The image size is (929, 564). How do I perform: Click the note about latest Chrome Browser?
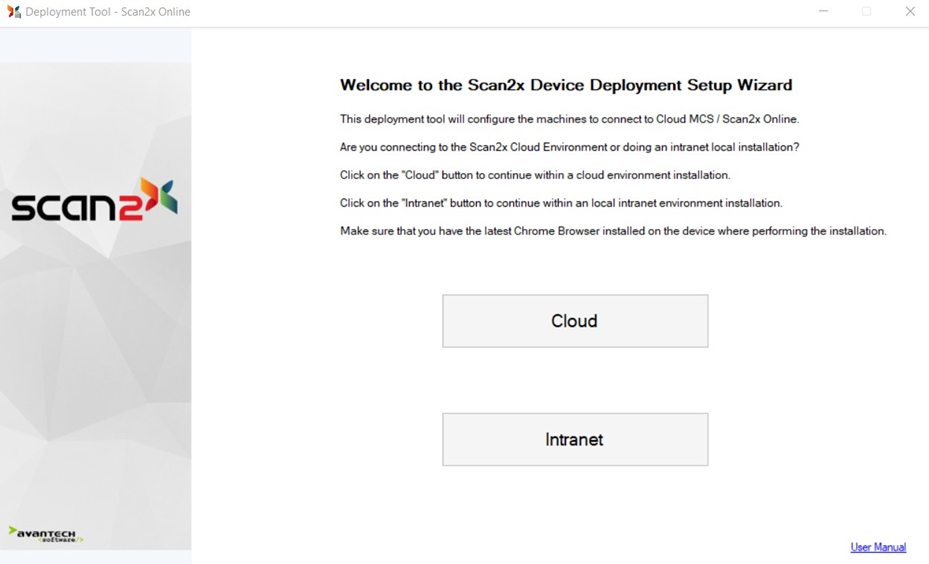pos(613,231)
